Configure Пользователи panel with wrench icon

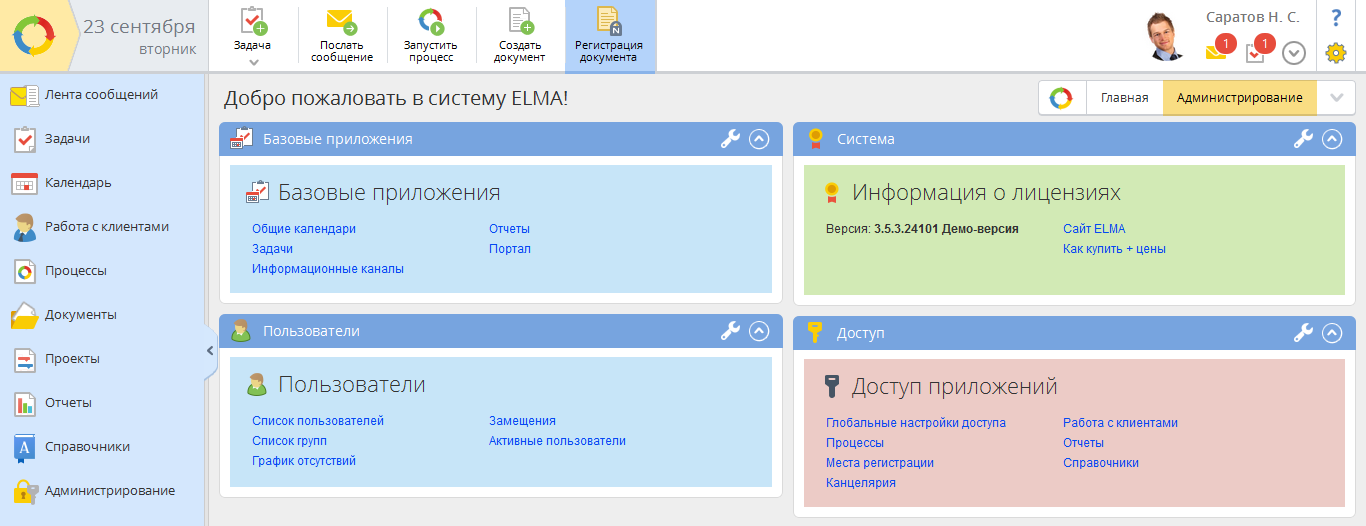[730, 331]
